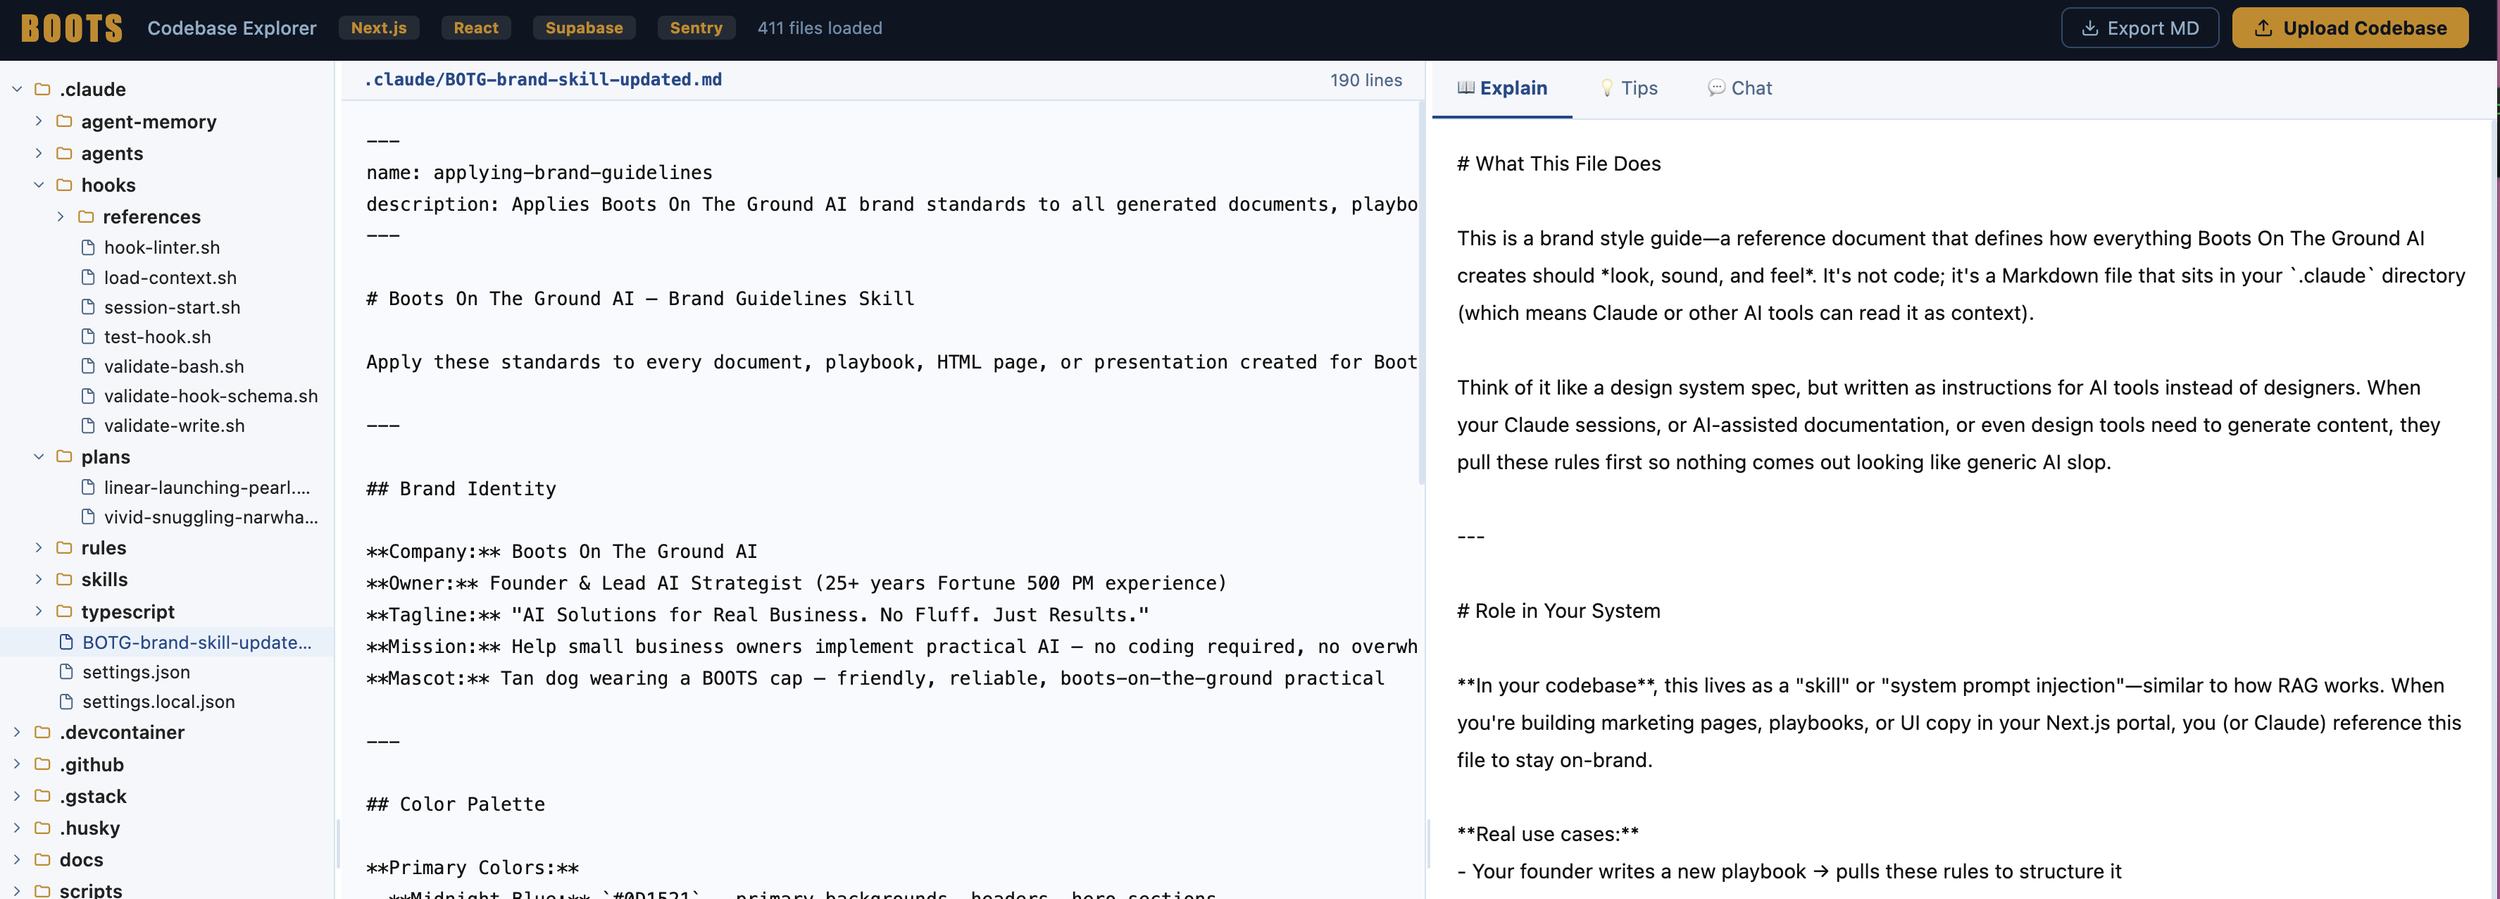The height and width of the screenshot is (899, 2500).
Task: Click the file icon next to vivid-snuggling-narwha
Action: [x=88, y=517]
